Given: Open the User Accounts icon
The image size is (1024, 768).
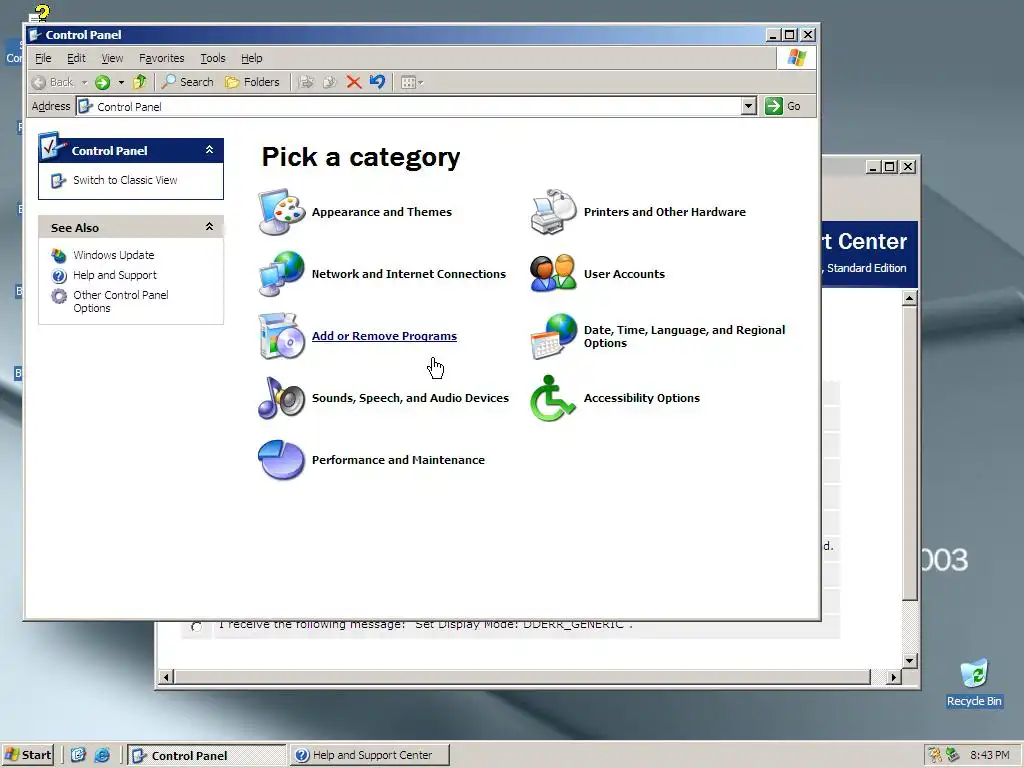Looking at the screenshot, I should point(553,274).
